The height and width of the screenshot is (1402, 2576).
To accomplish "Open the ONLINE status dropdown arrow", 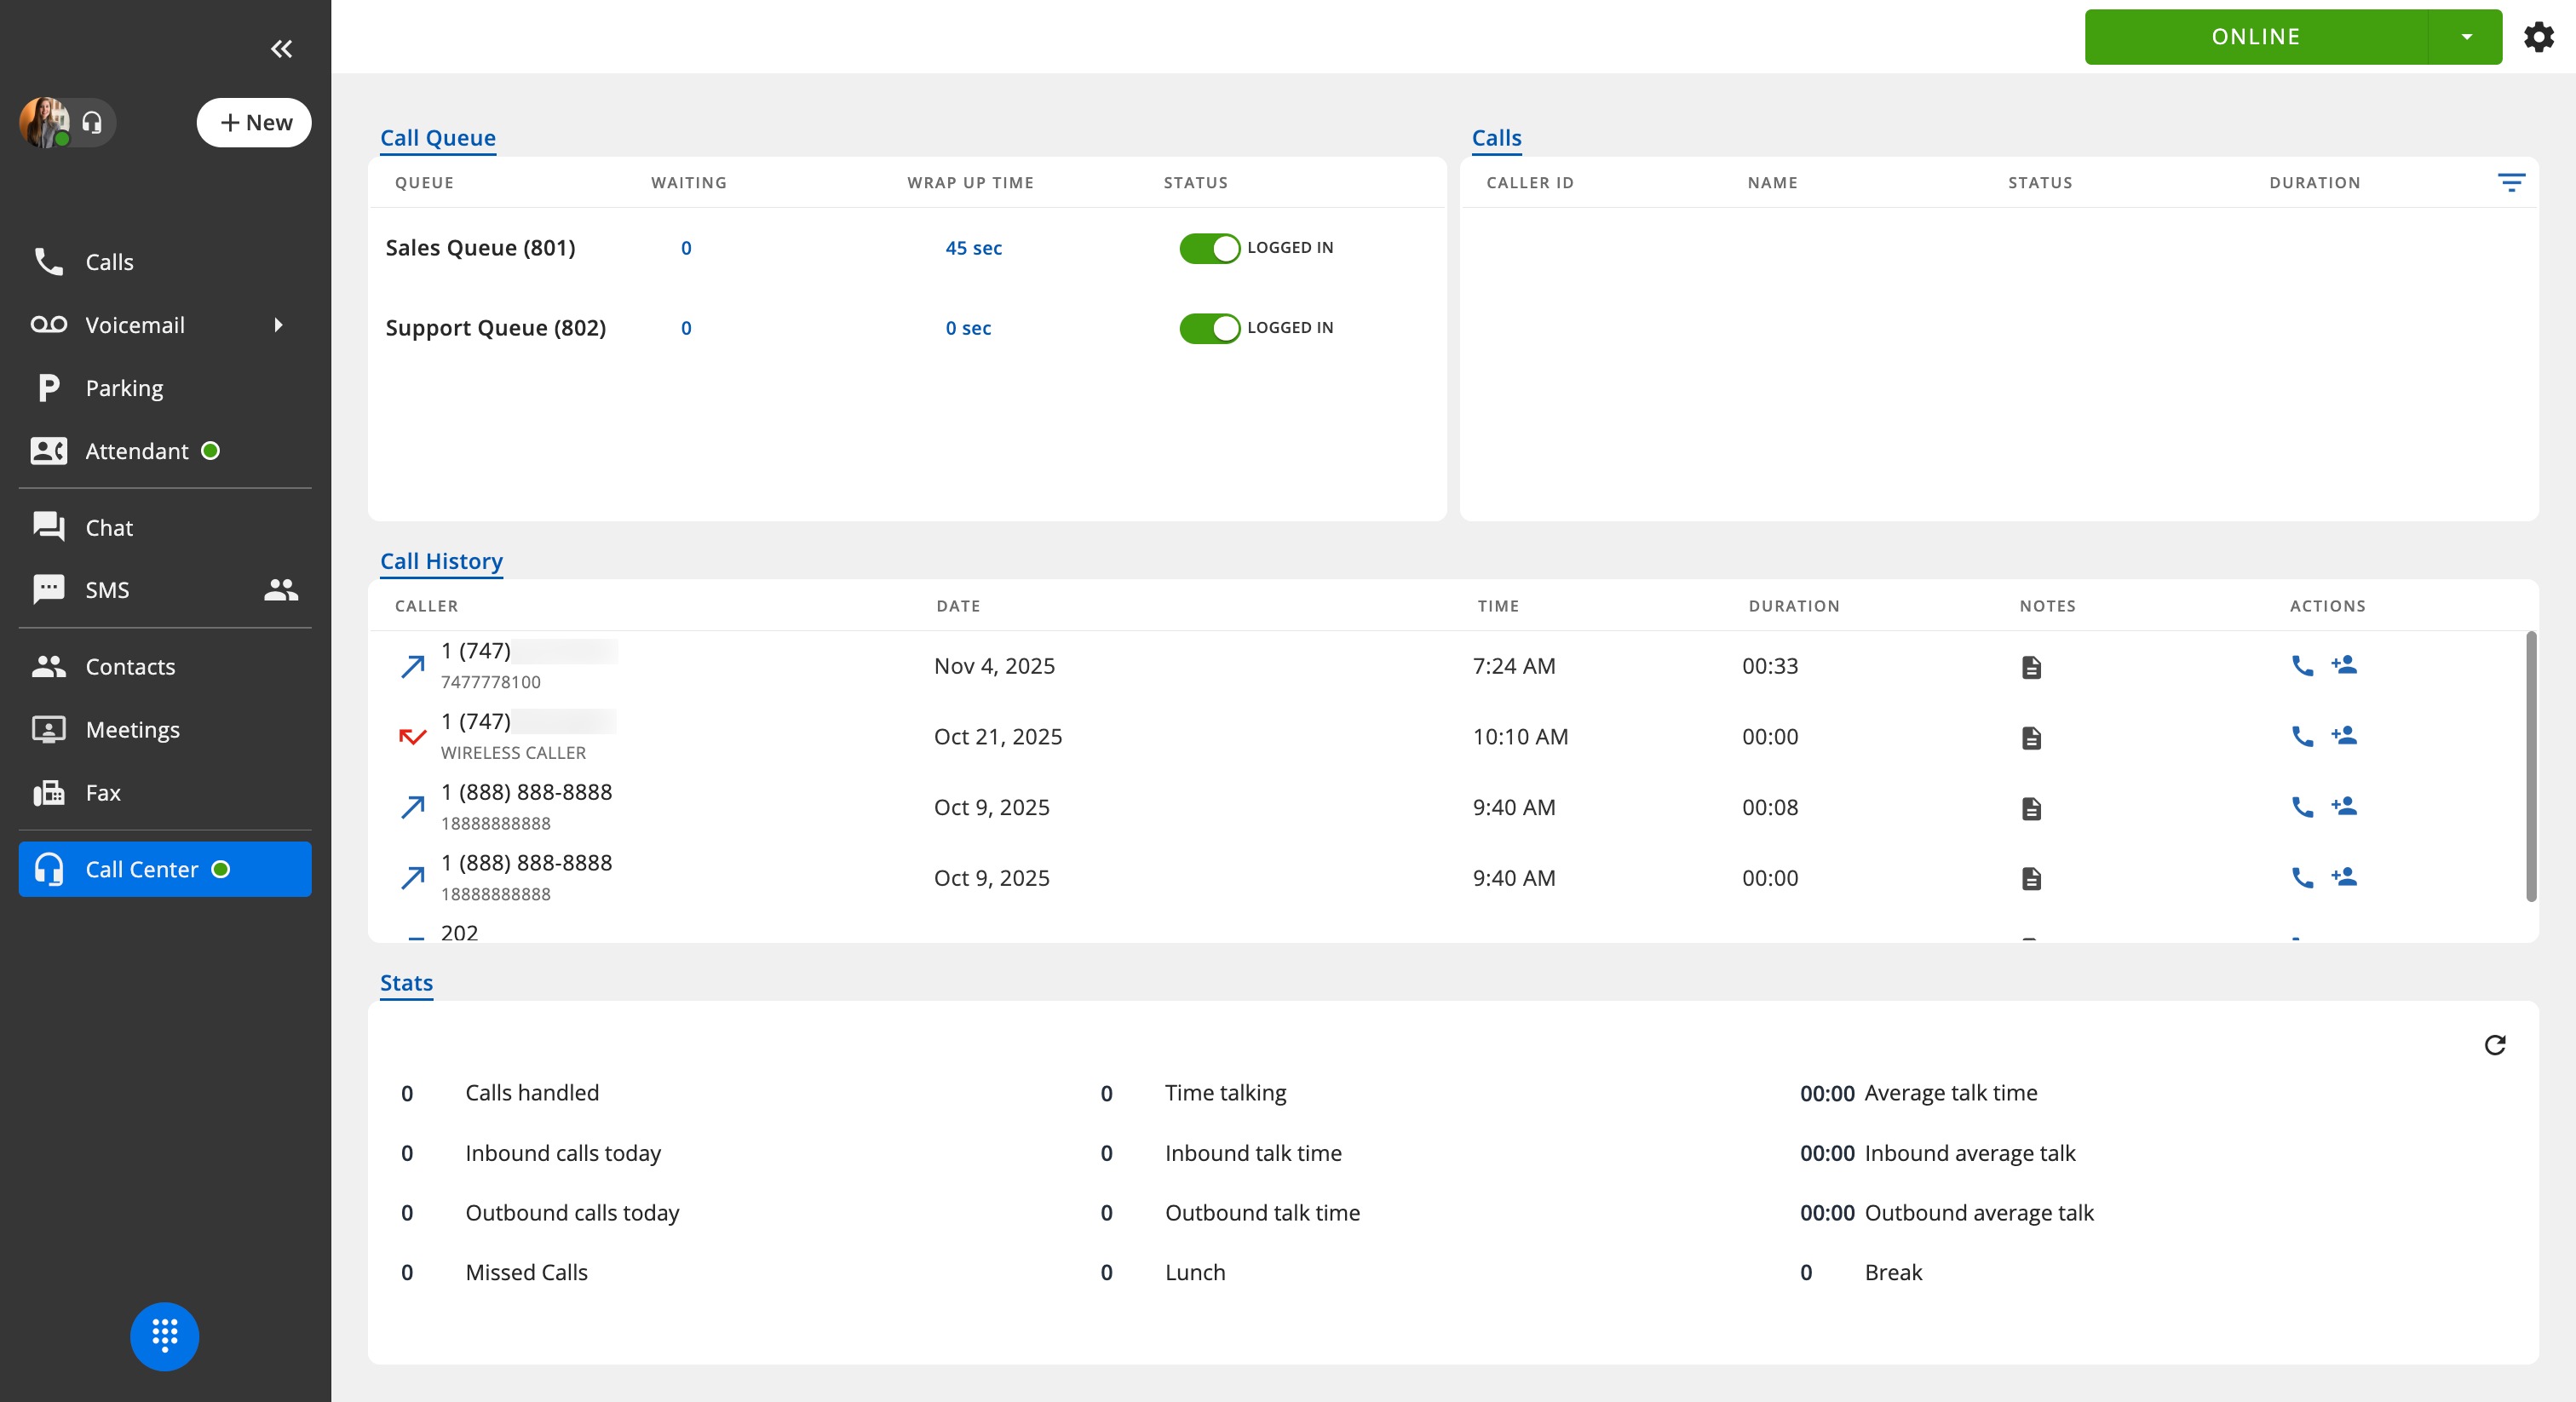I will pos(2466,37).
